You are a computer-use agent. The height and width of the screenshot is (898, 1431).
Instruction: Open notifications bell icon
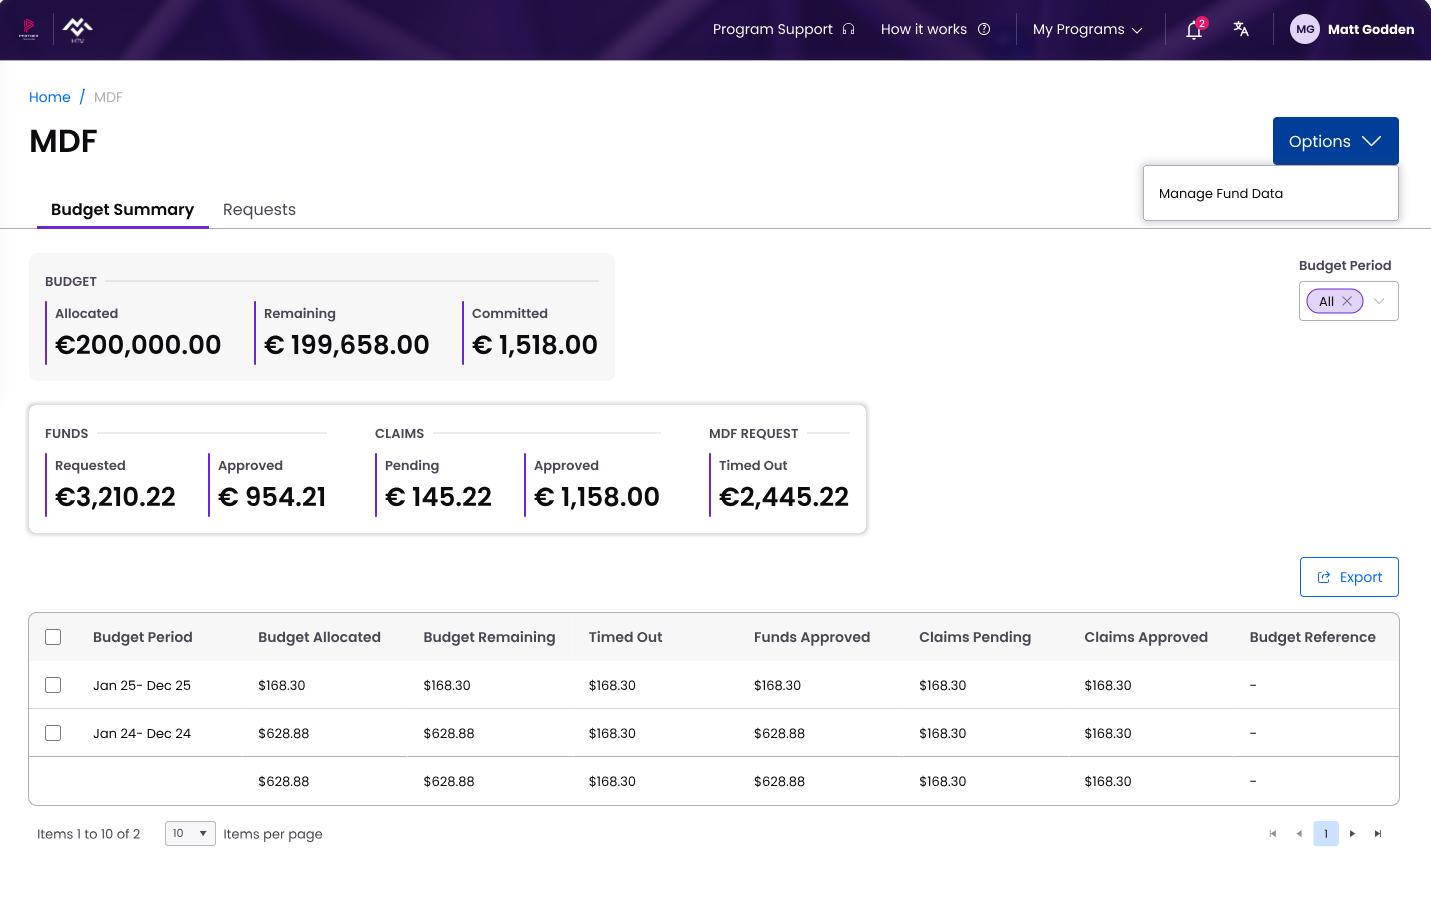(1194, 30)
